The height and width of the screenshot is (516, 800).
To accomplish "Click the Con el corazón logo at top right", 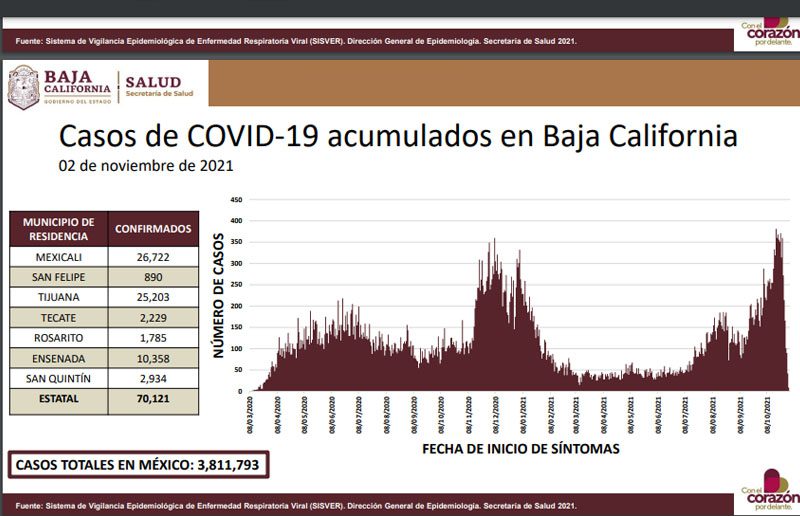I will point(772,33).
